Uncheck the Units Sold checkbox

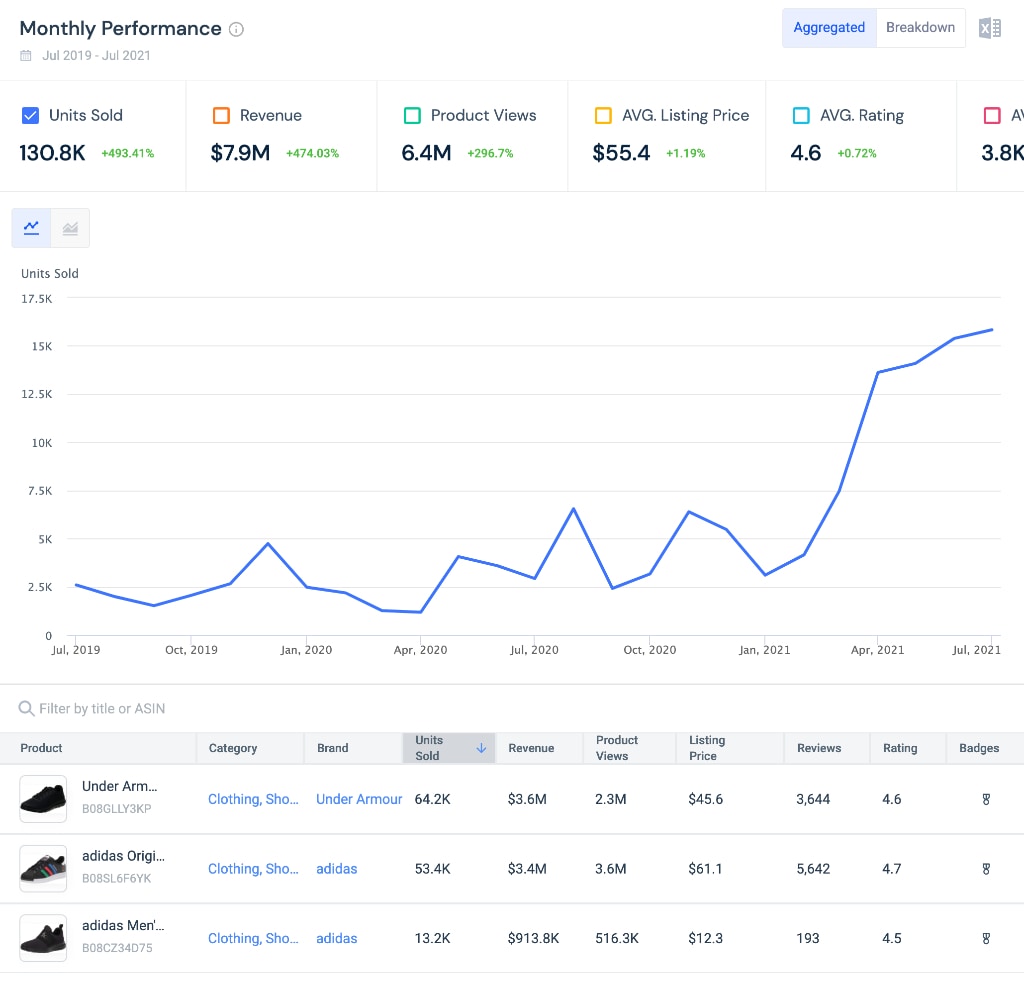coord(30,116)
